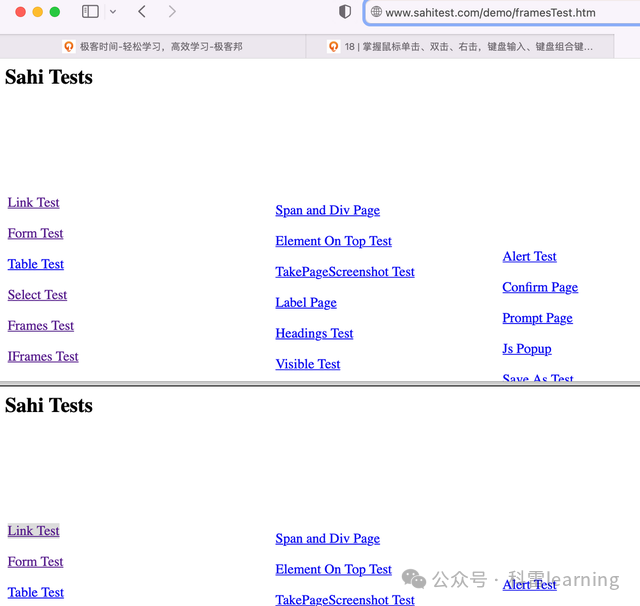The image size is (640, 606).
Task: Open Js Popup in top frame
Action: click(527, 349)
